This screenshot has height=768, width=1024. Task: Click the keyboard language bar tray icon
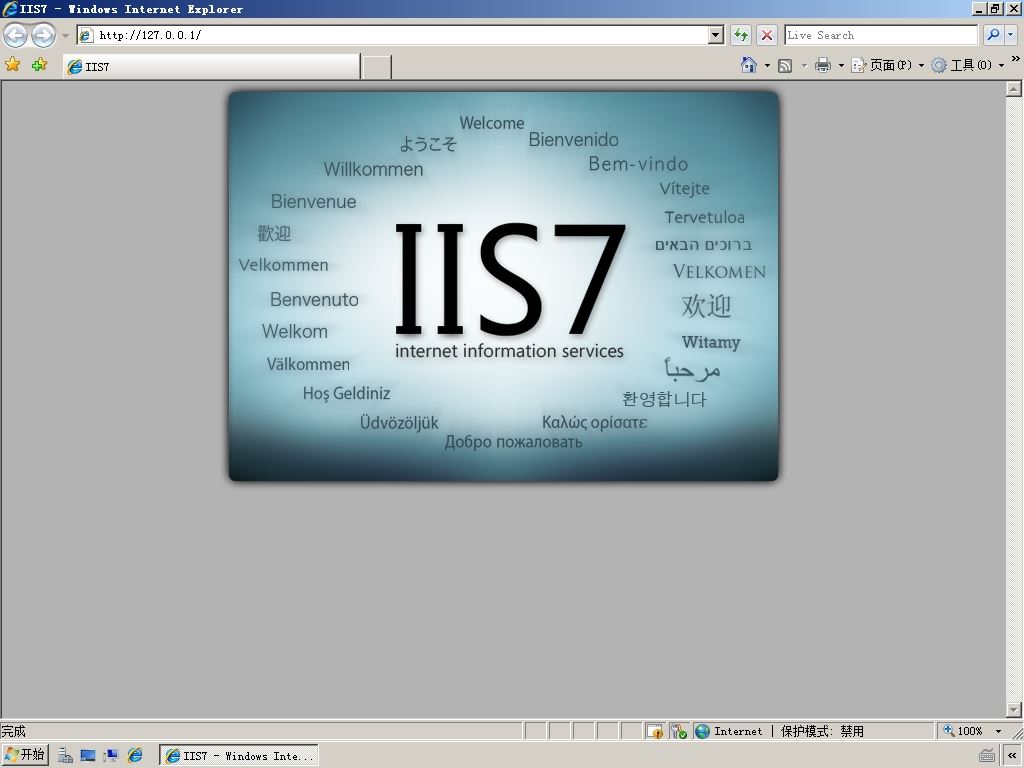987,756
